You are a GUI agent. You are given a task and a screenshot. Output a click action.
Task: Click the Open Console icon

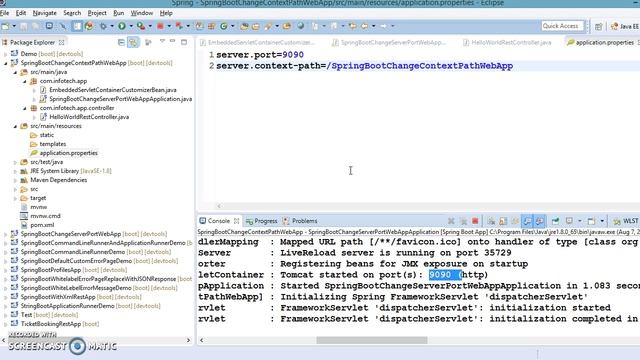click(591, 221)
